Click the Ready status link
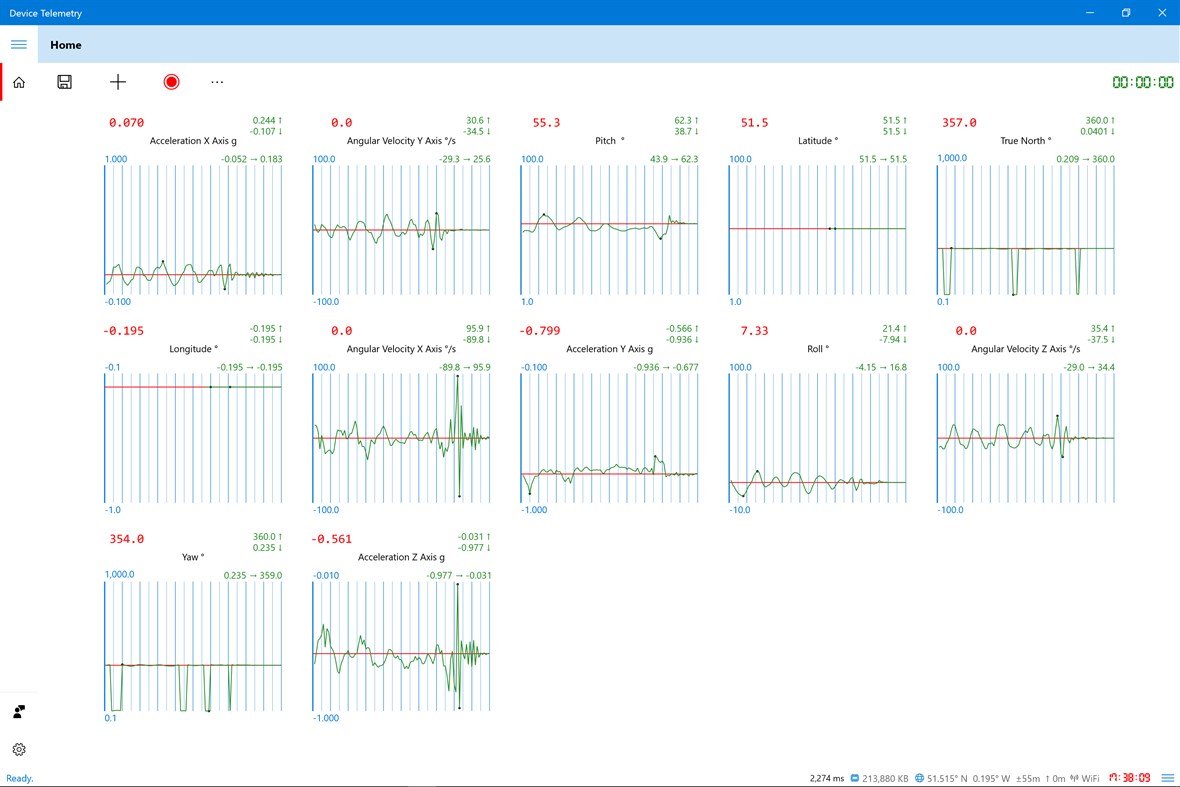Viewport: 1180px width, 787px height. pyautogui.click(x=18, y=777)
